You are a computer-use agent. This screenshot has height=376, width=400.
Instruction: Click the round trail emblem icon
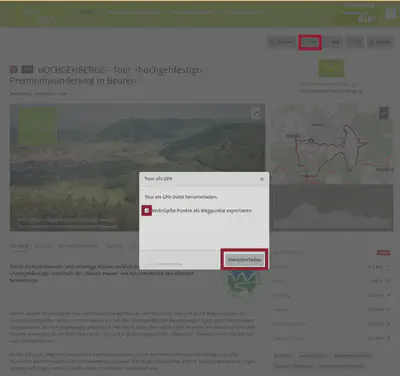(244, 281)
